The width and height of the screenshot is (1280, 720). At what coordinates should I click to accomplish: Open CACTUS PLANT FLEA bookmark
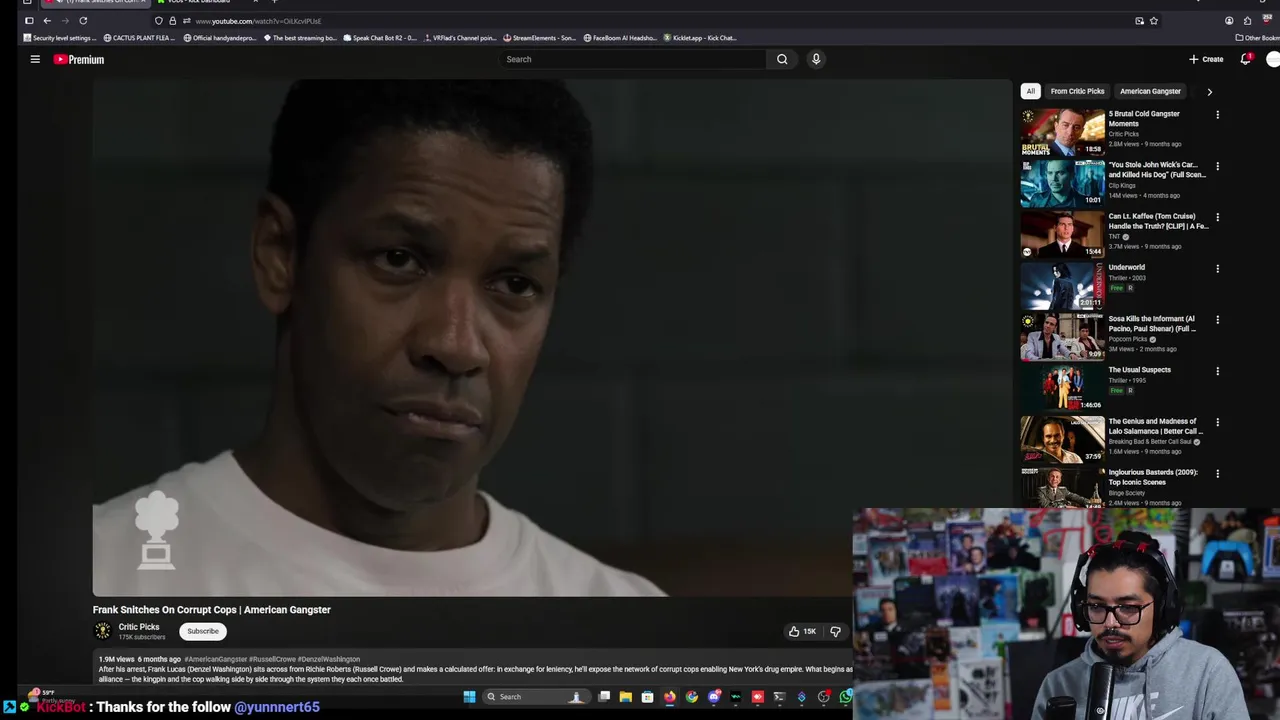coord(139,38)
